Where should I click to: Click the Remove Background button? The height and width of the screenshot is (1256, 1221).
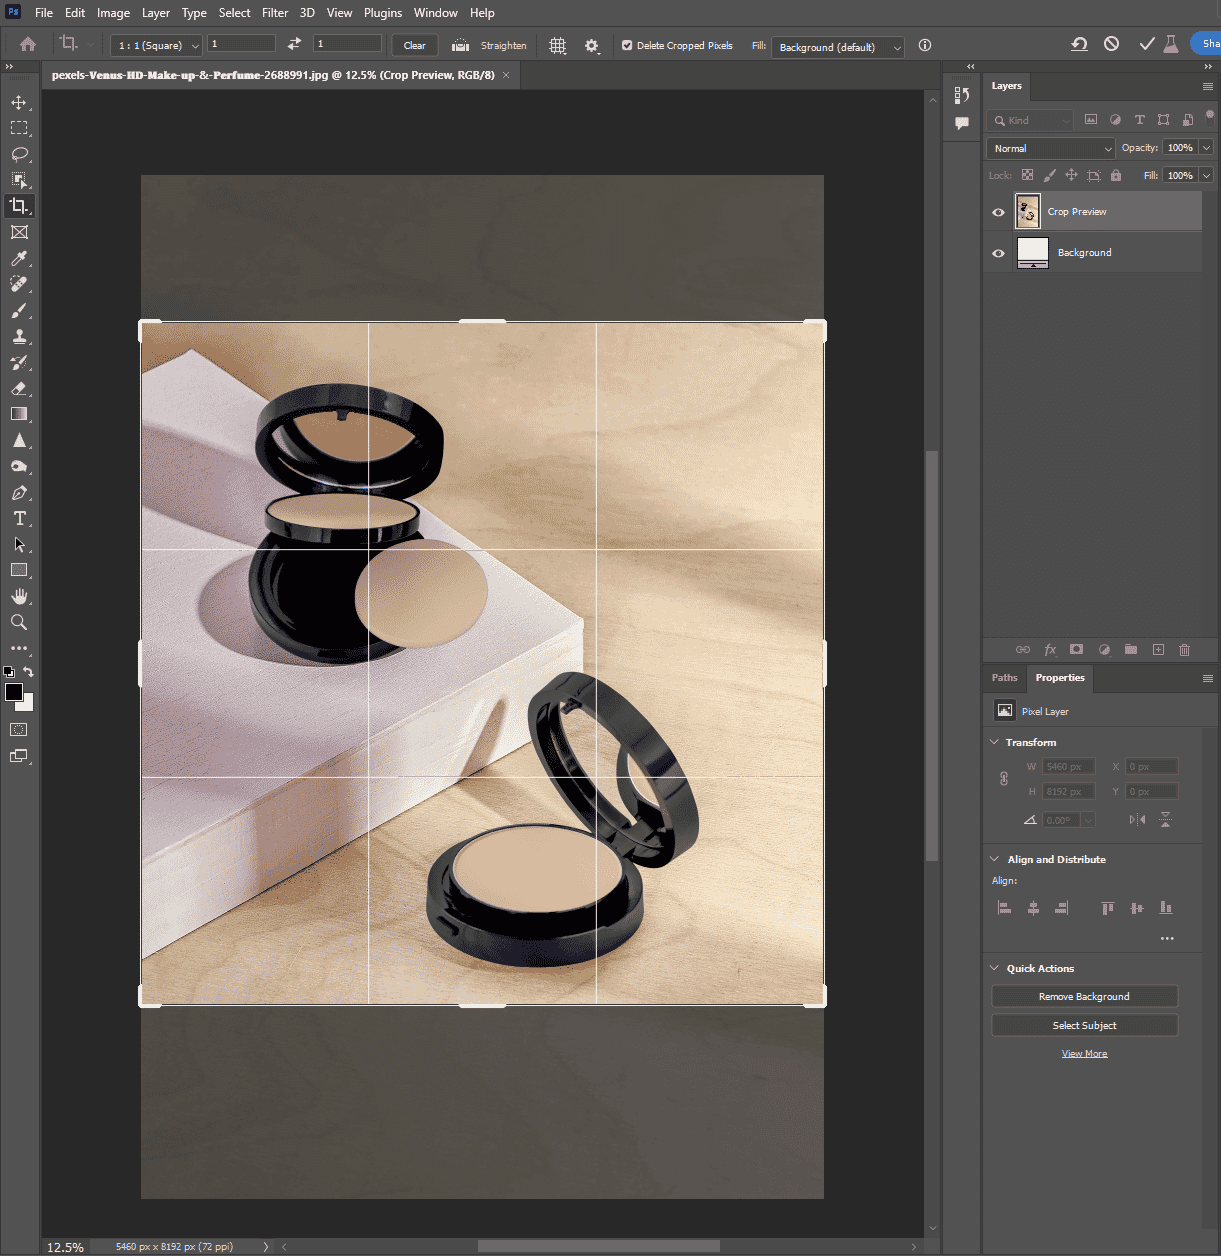[1084, 996]
